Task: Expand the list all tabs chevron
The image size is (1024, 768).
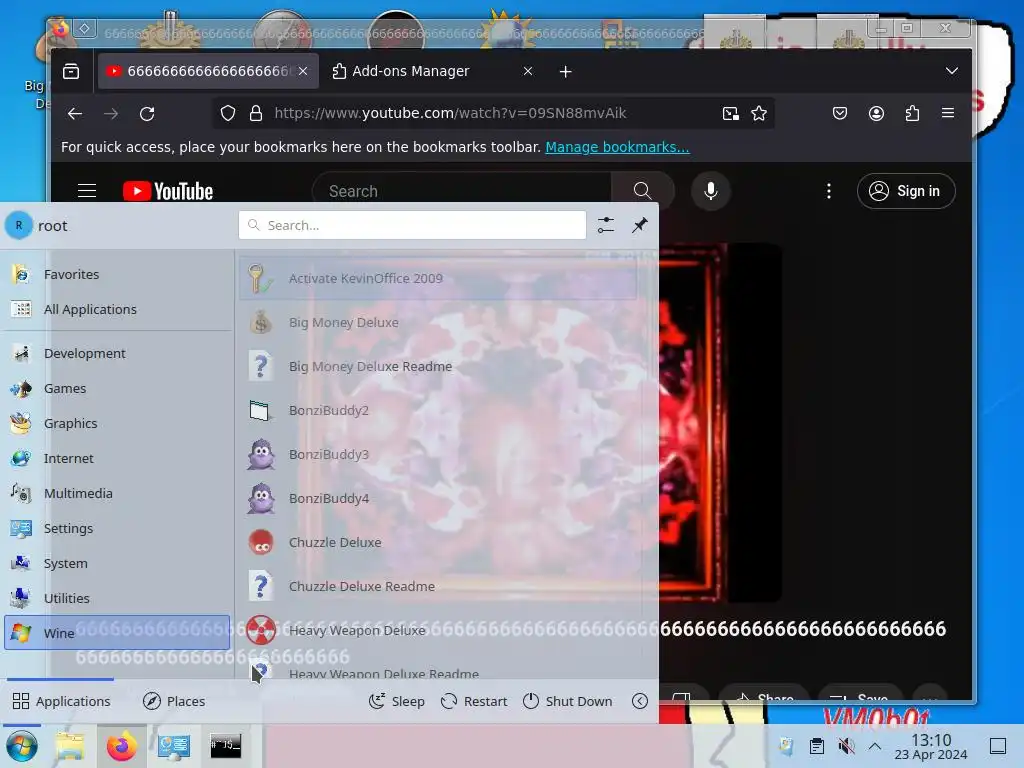Action: point(952,71)
